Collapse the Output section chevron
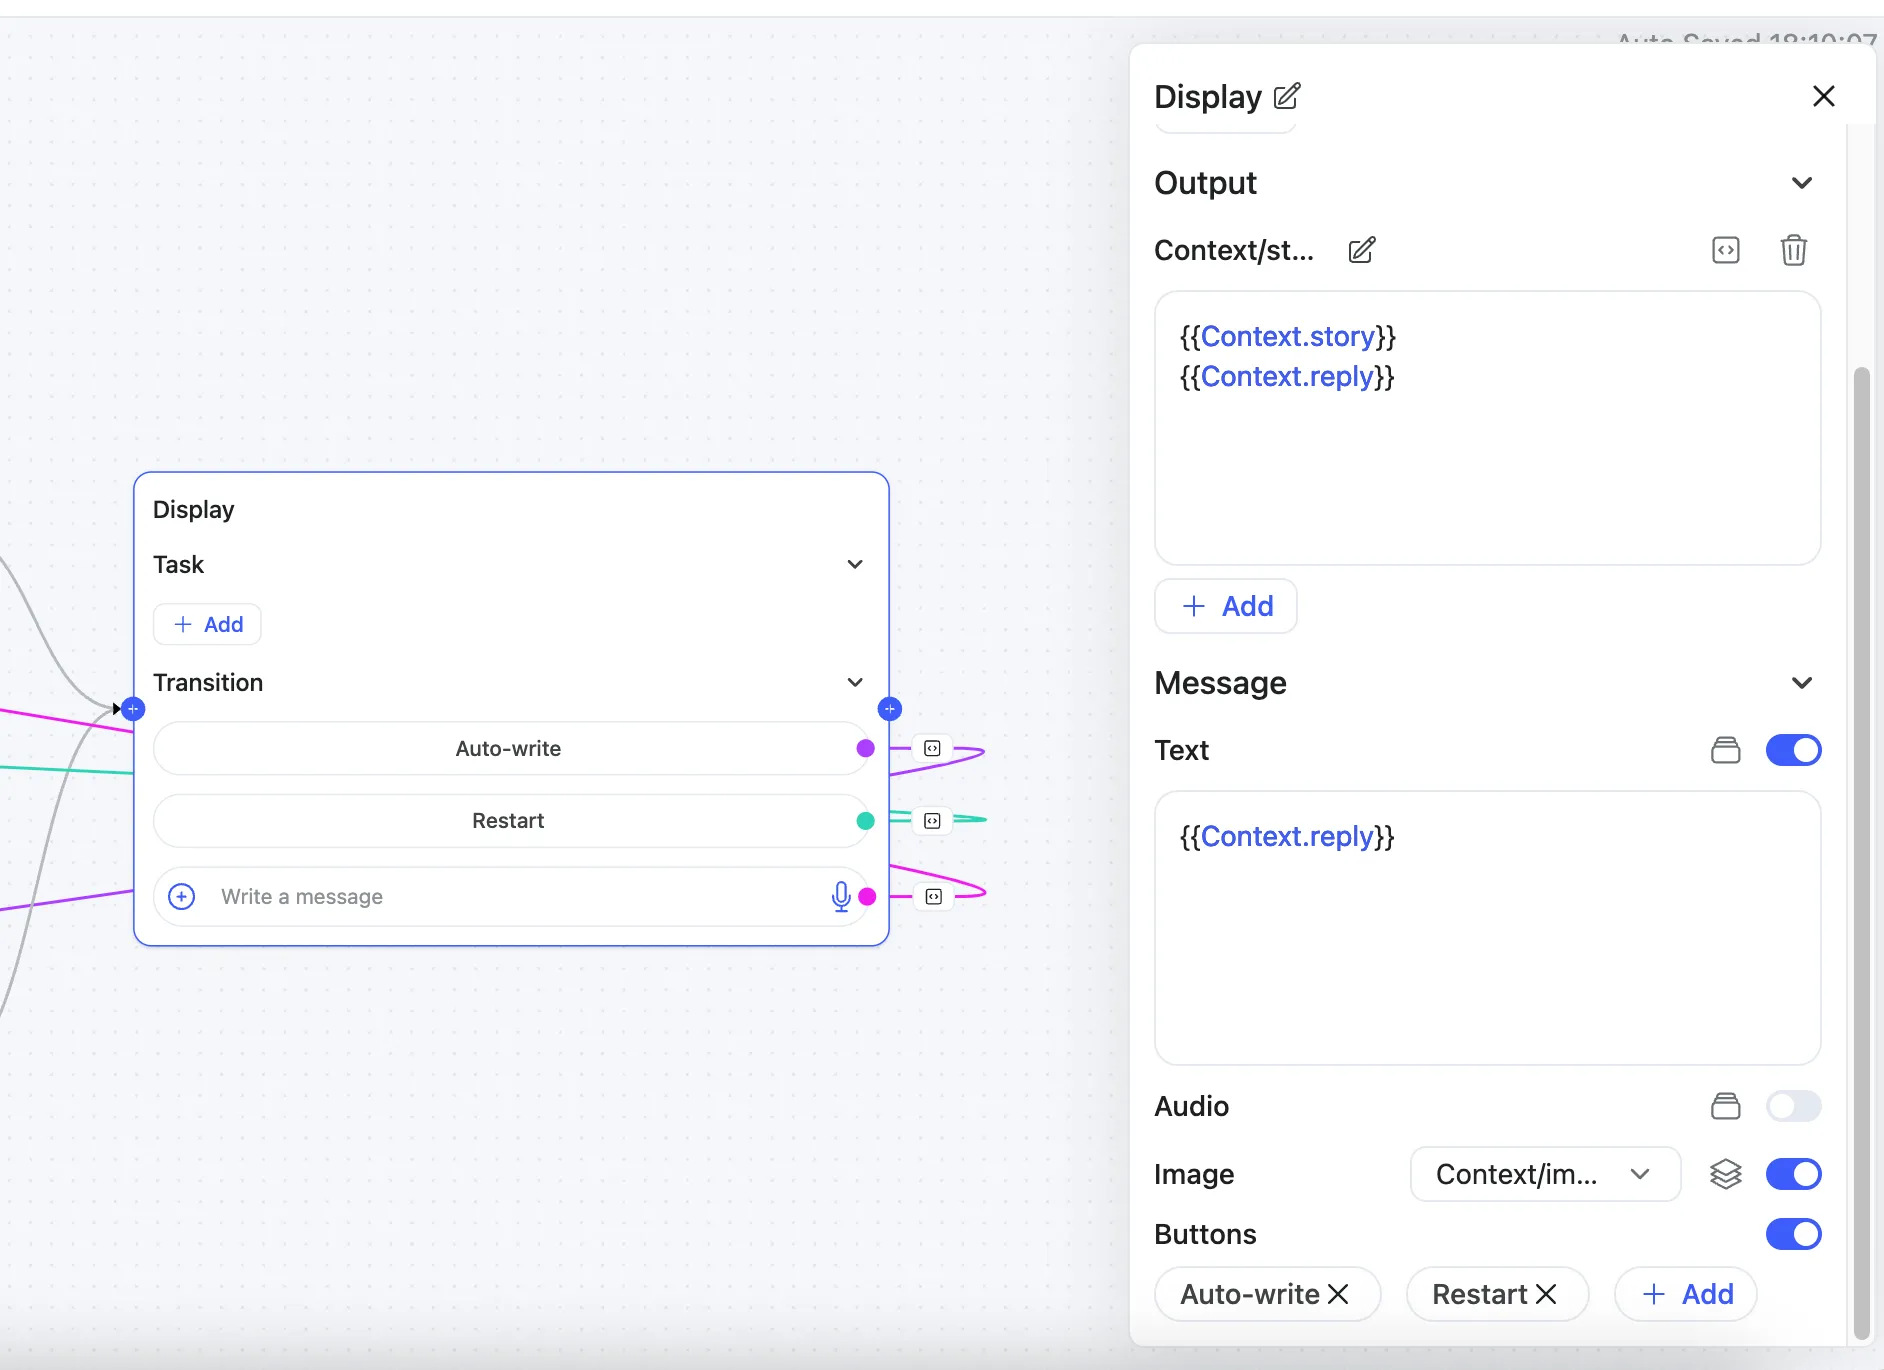The height and width of the screenshot is (1370, 1884). [x=1801, y=183]
